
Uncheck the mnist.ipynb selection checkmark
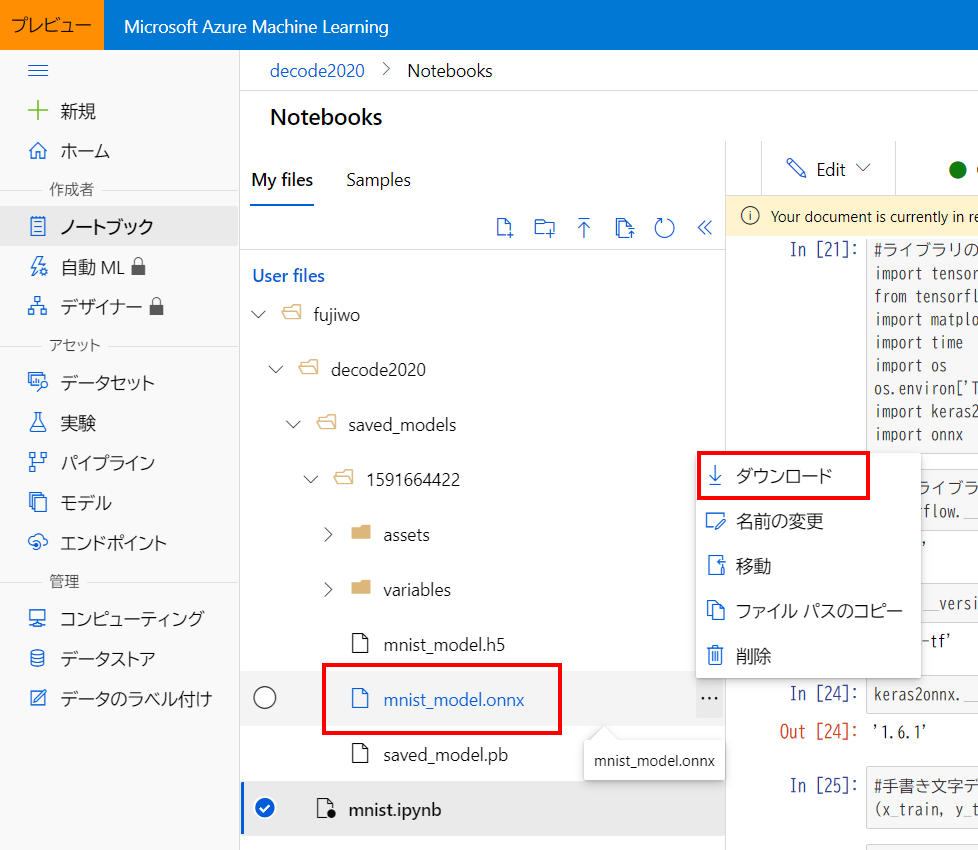[x=264, y=808]
